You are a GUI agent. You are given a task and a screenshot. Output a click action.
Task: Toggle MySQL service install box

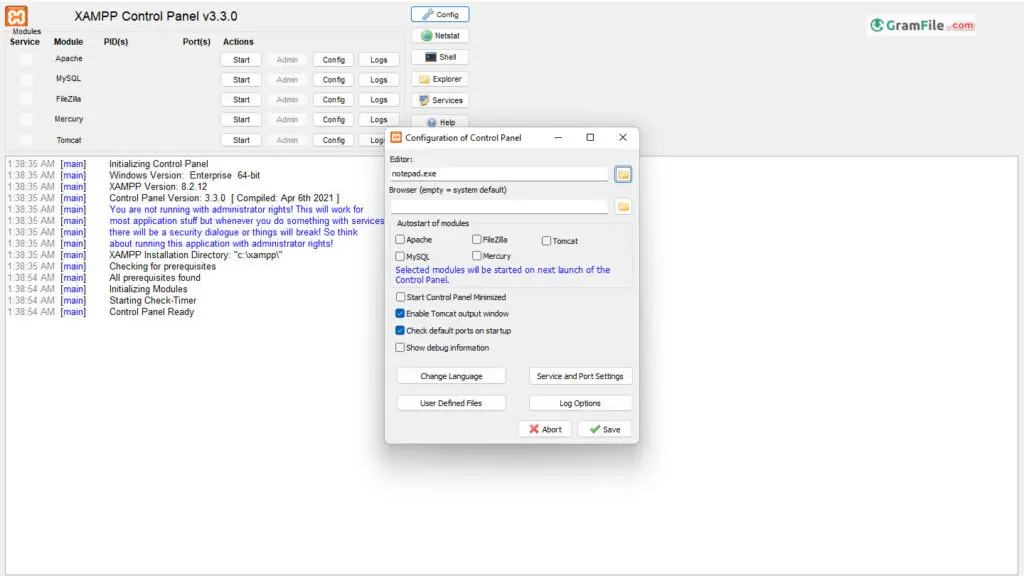pyautogui.click(x=25, y=79)
